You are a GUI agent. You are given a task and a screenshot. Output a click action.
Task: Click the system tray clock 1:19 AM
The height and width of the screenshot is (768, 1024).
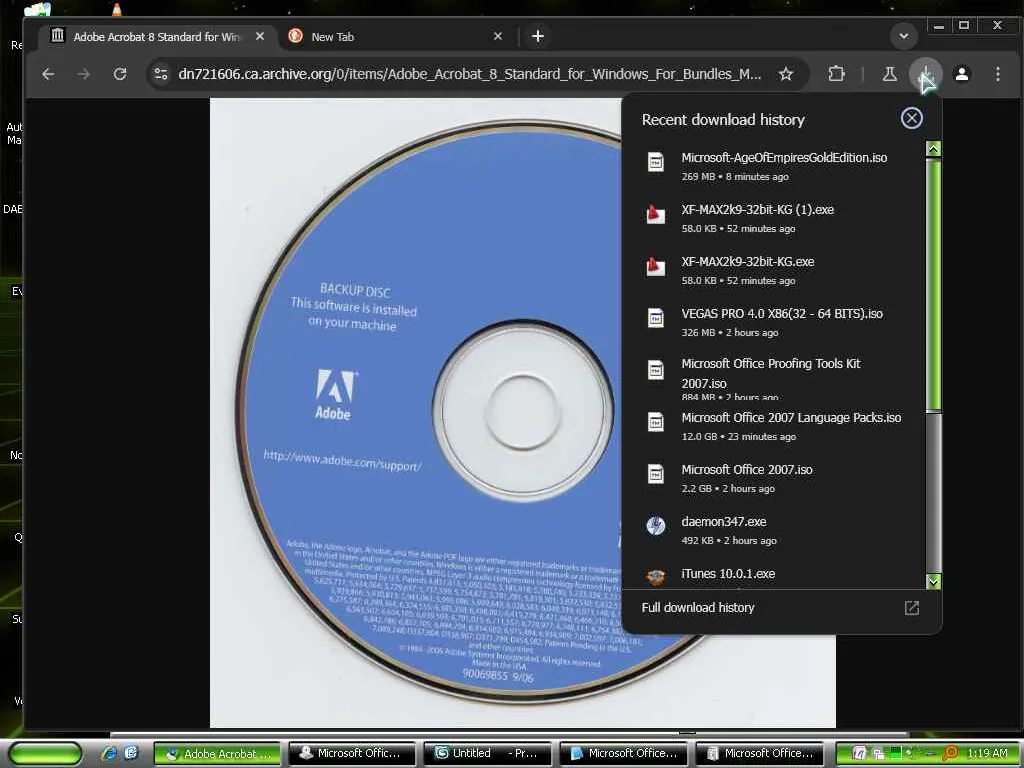click(987, 754)
